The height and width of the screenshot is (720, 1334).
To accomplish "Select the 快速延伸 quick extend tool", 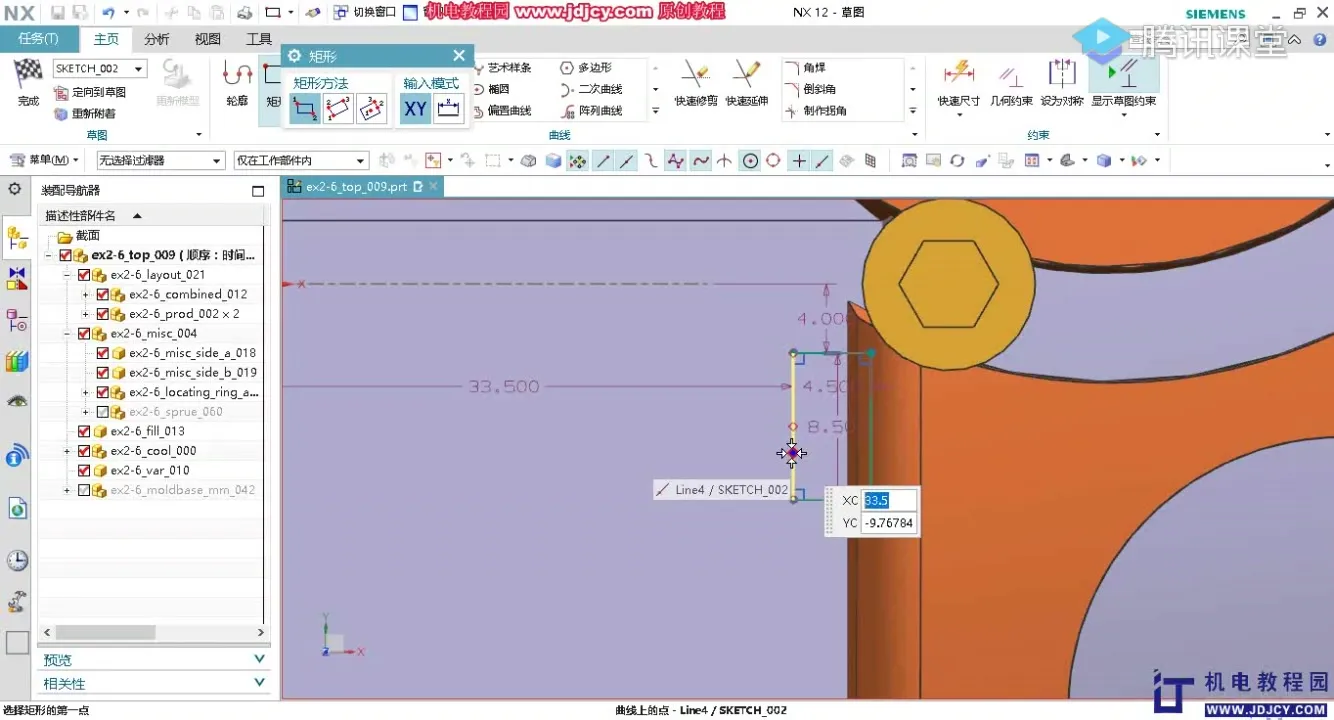I will click(x=746, y=80).
